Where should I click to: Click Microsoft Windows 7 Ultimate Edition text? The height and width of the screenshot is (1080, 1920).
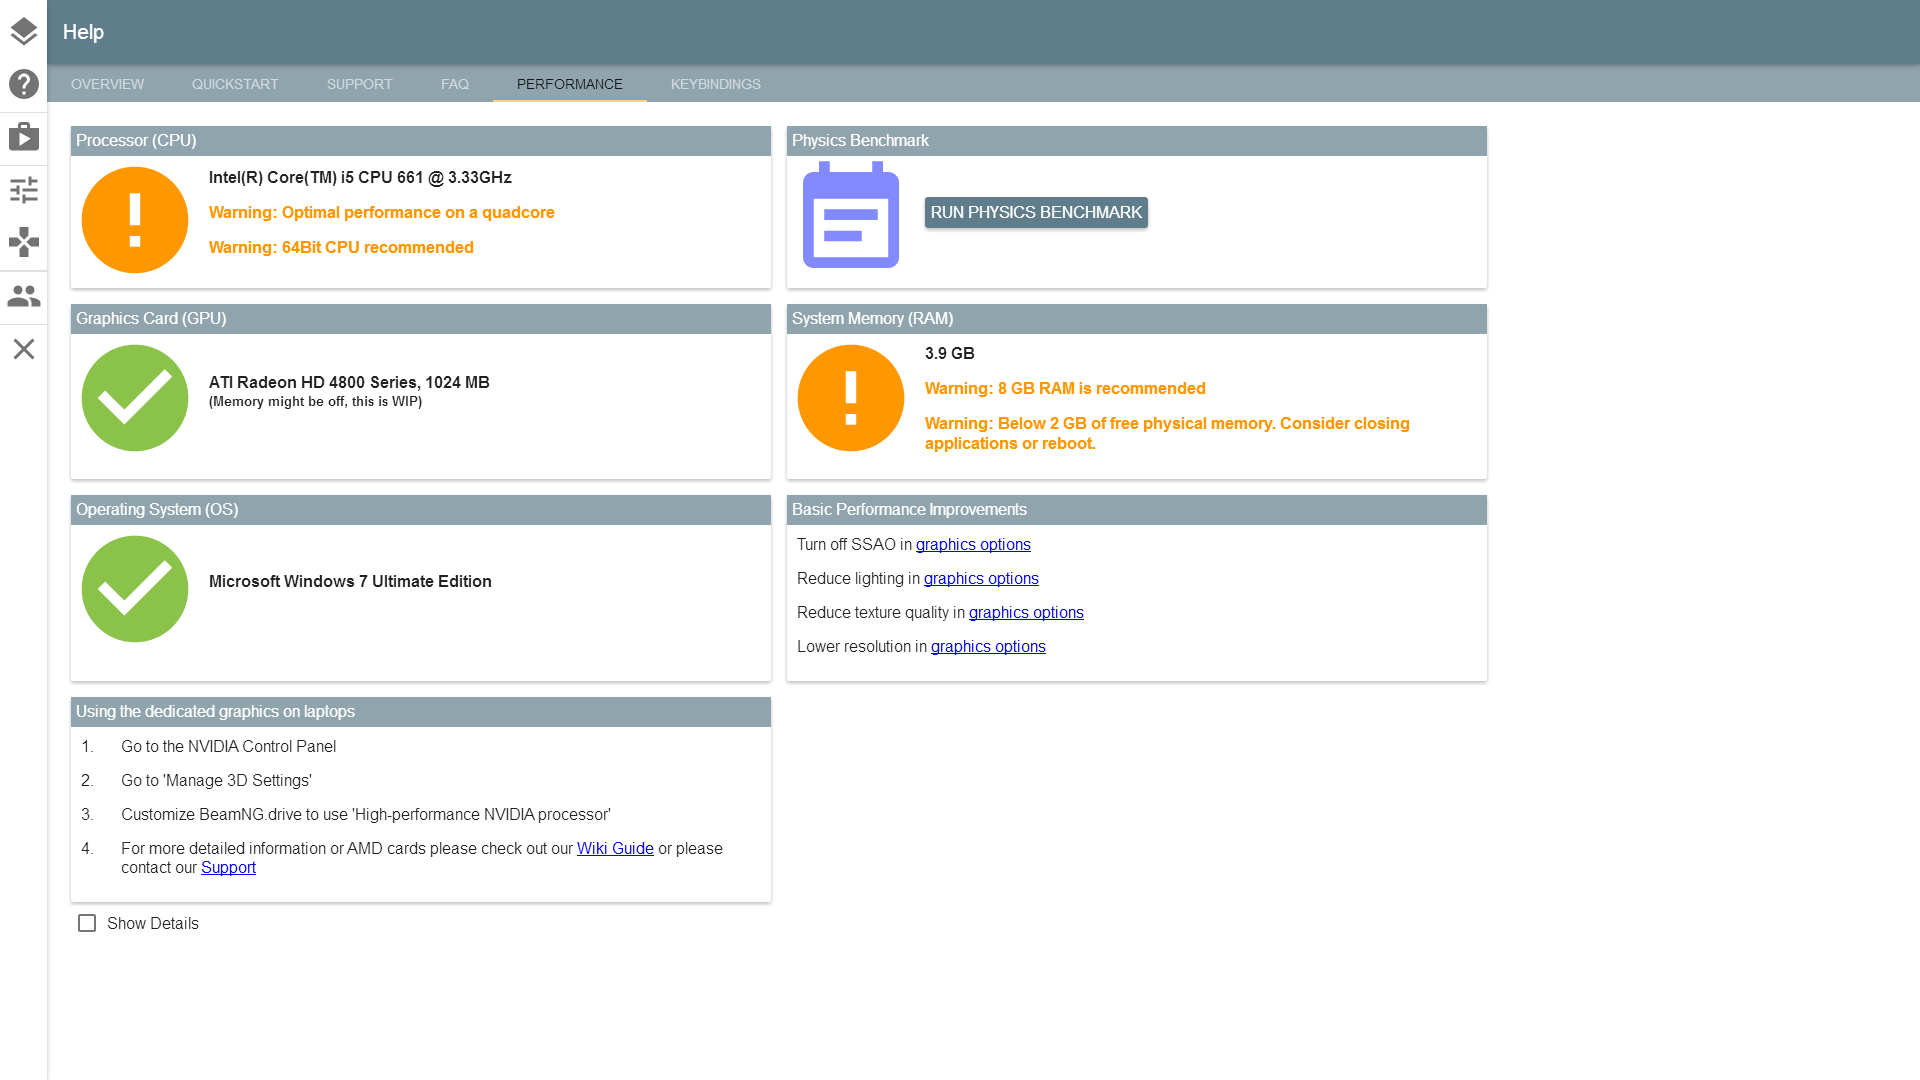350,581
